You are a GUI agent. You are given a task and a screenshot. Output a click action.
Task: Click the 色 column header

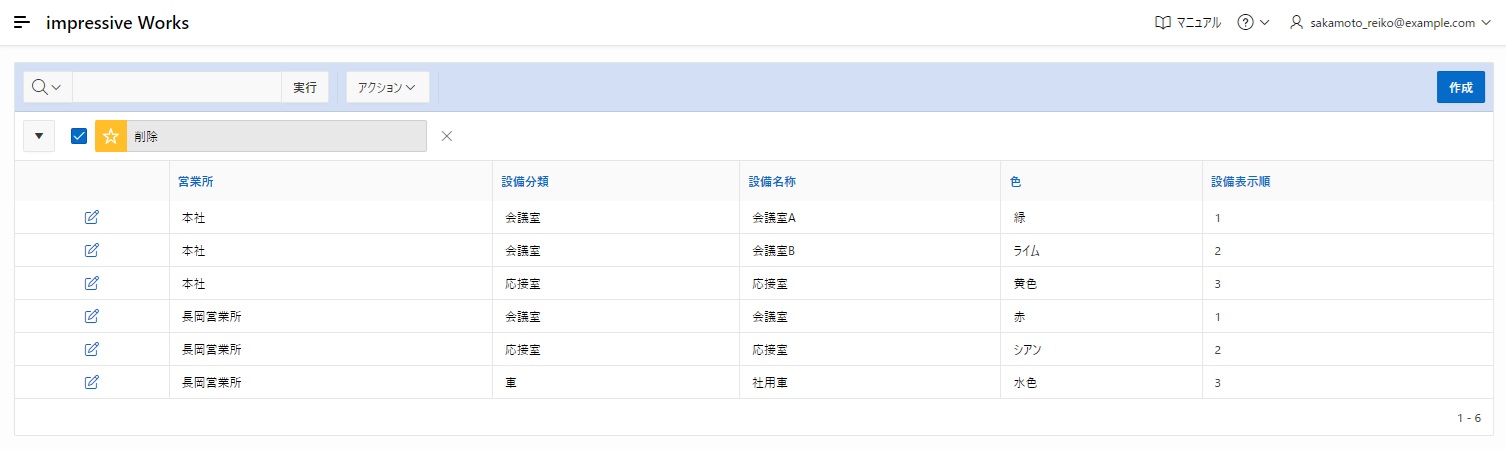coord(1016,182)
